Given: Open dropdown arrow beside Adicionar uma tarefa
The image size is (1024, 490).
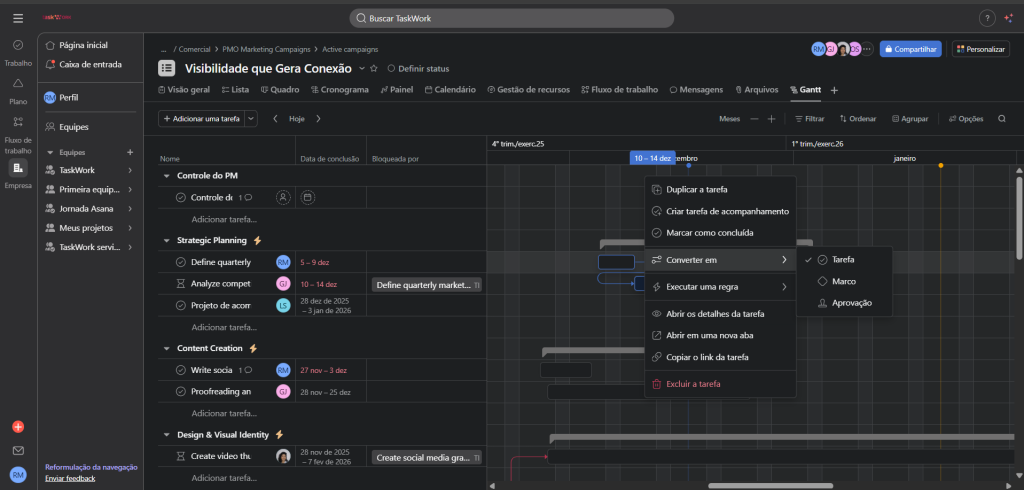Looking at the screenshot, I should [x=251, y=119].
